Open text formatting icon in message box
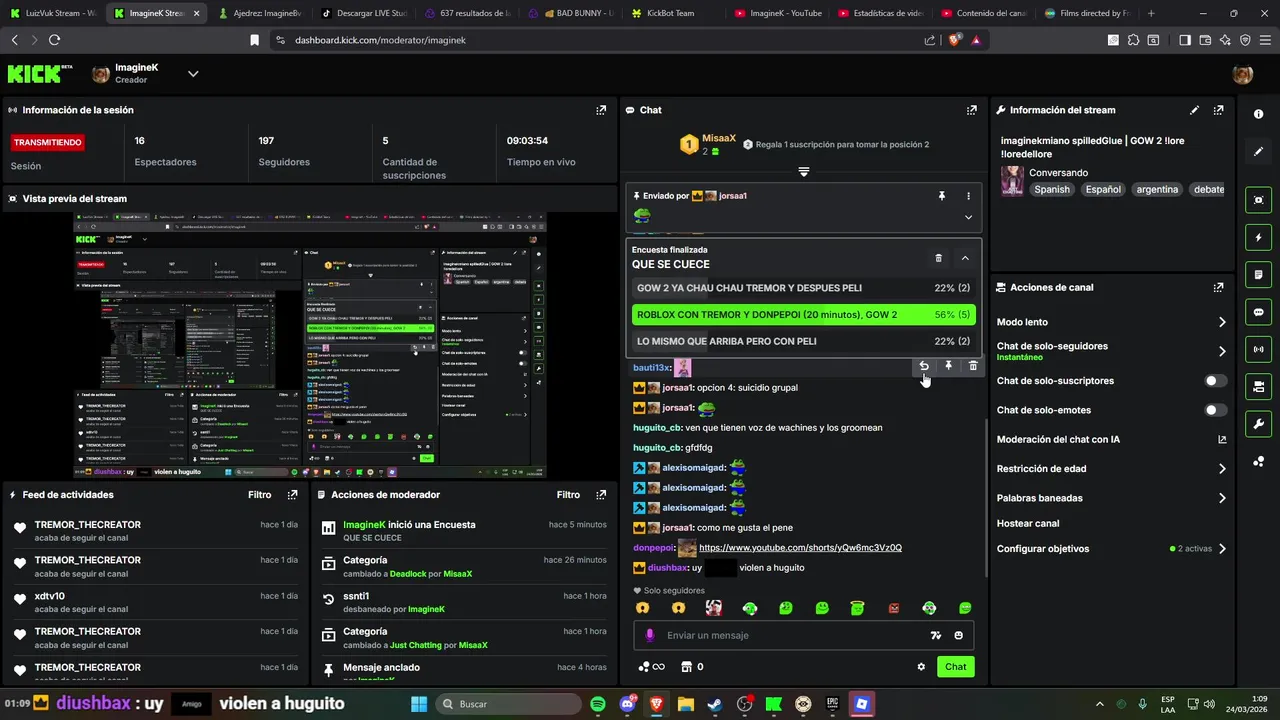Screen dimensions: 1280x720 point(936,635)
